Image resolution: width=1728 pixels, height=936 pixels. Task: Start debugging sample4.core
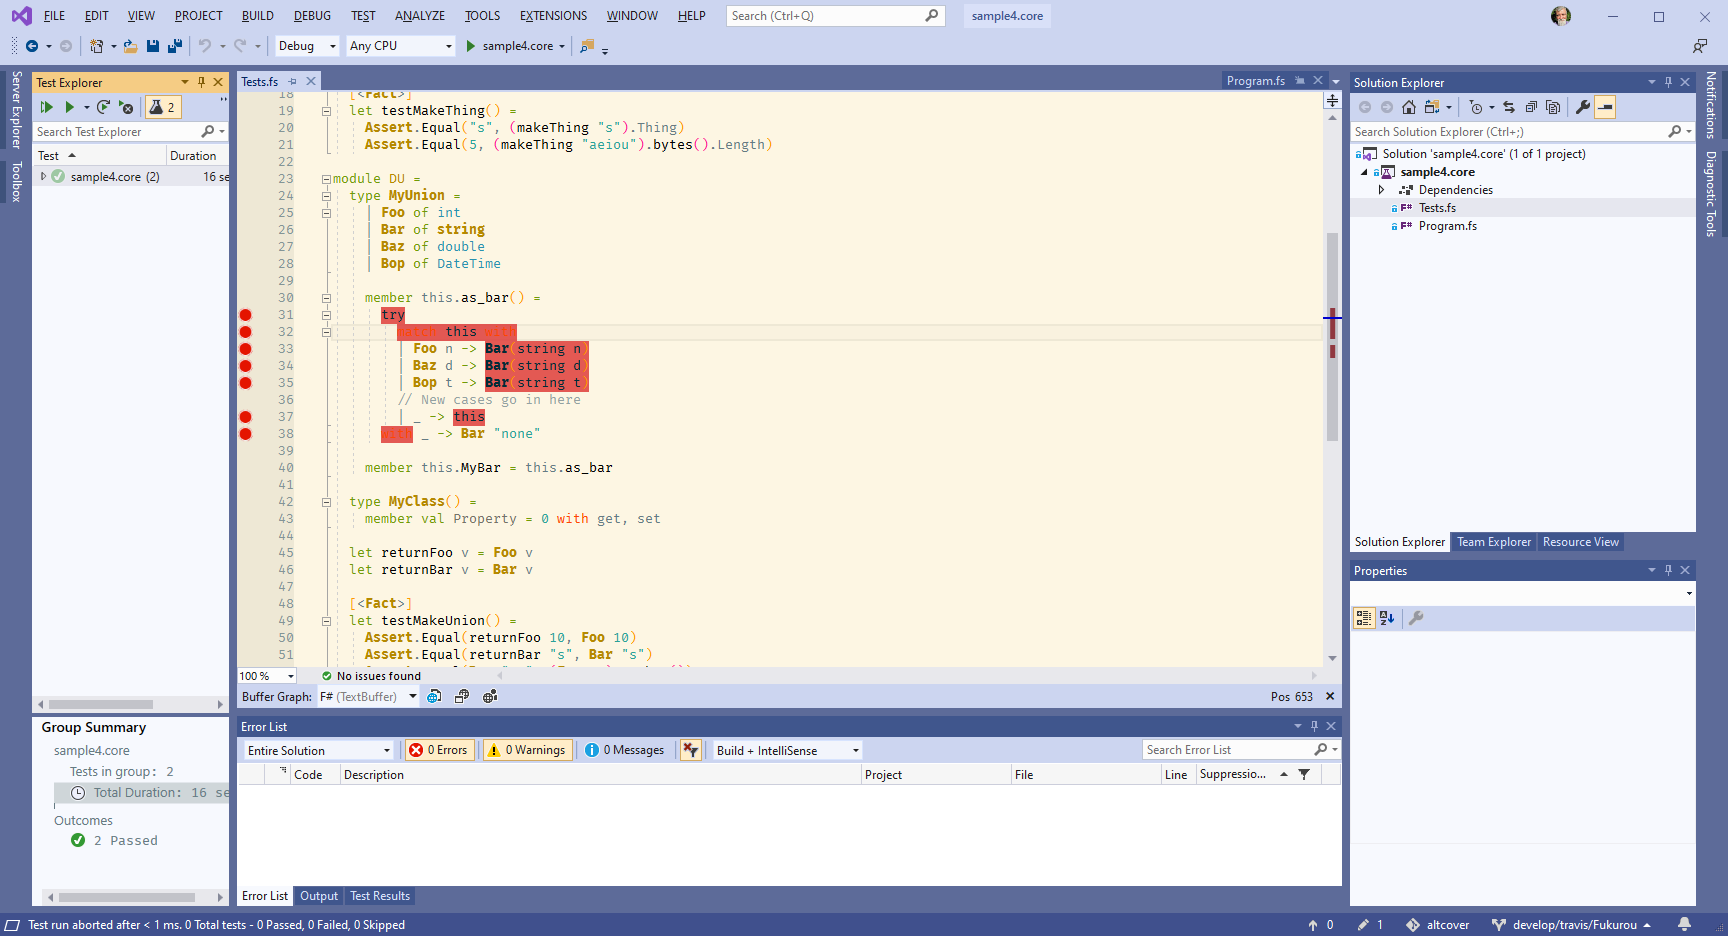coord(470,46)
